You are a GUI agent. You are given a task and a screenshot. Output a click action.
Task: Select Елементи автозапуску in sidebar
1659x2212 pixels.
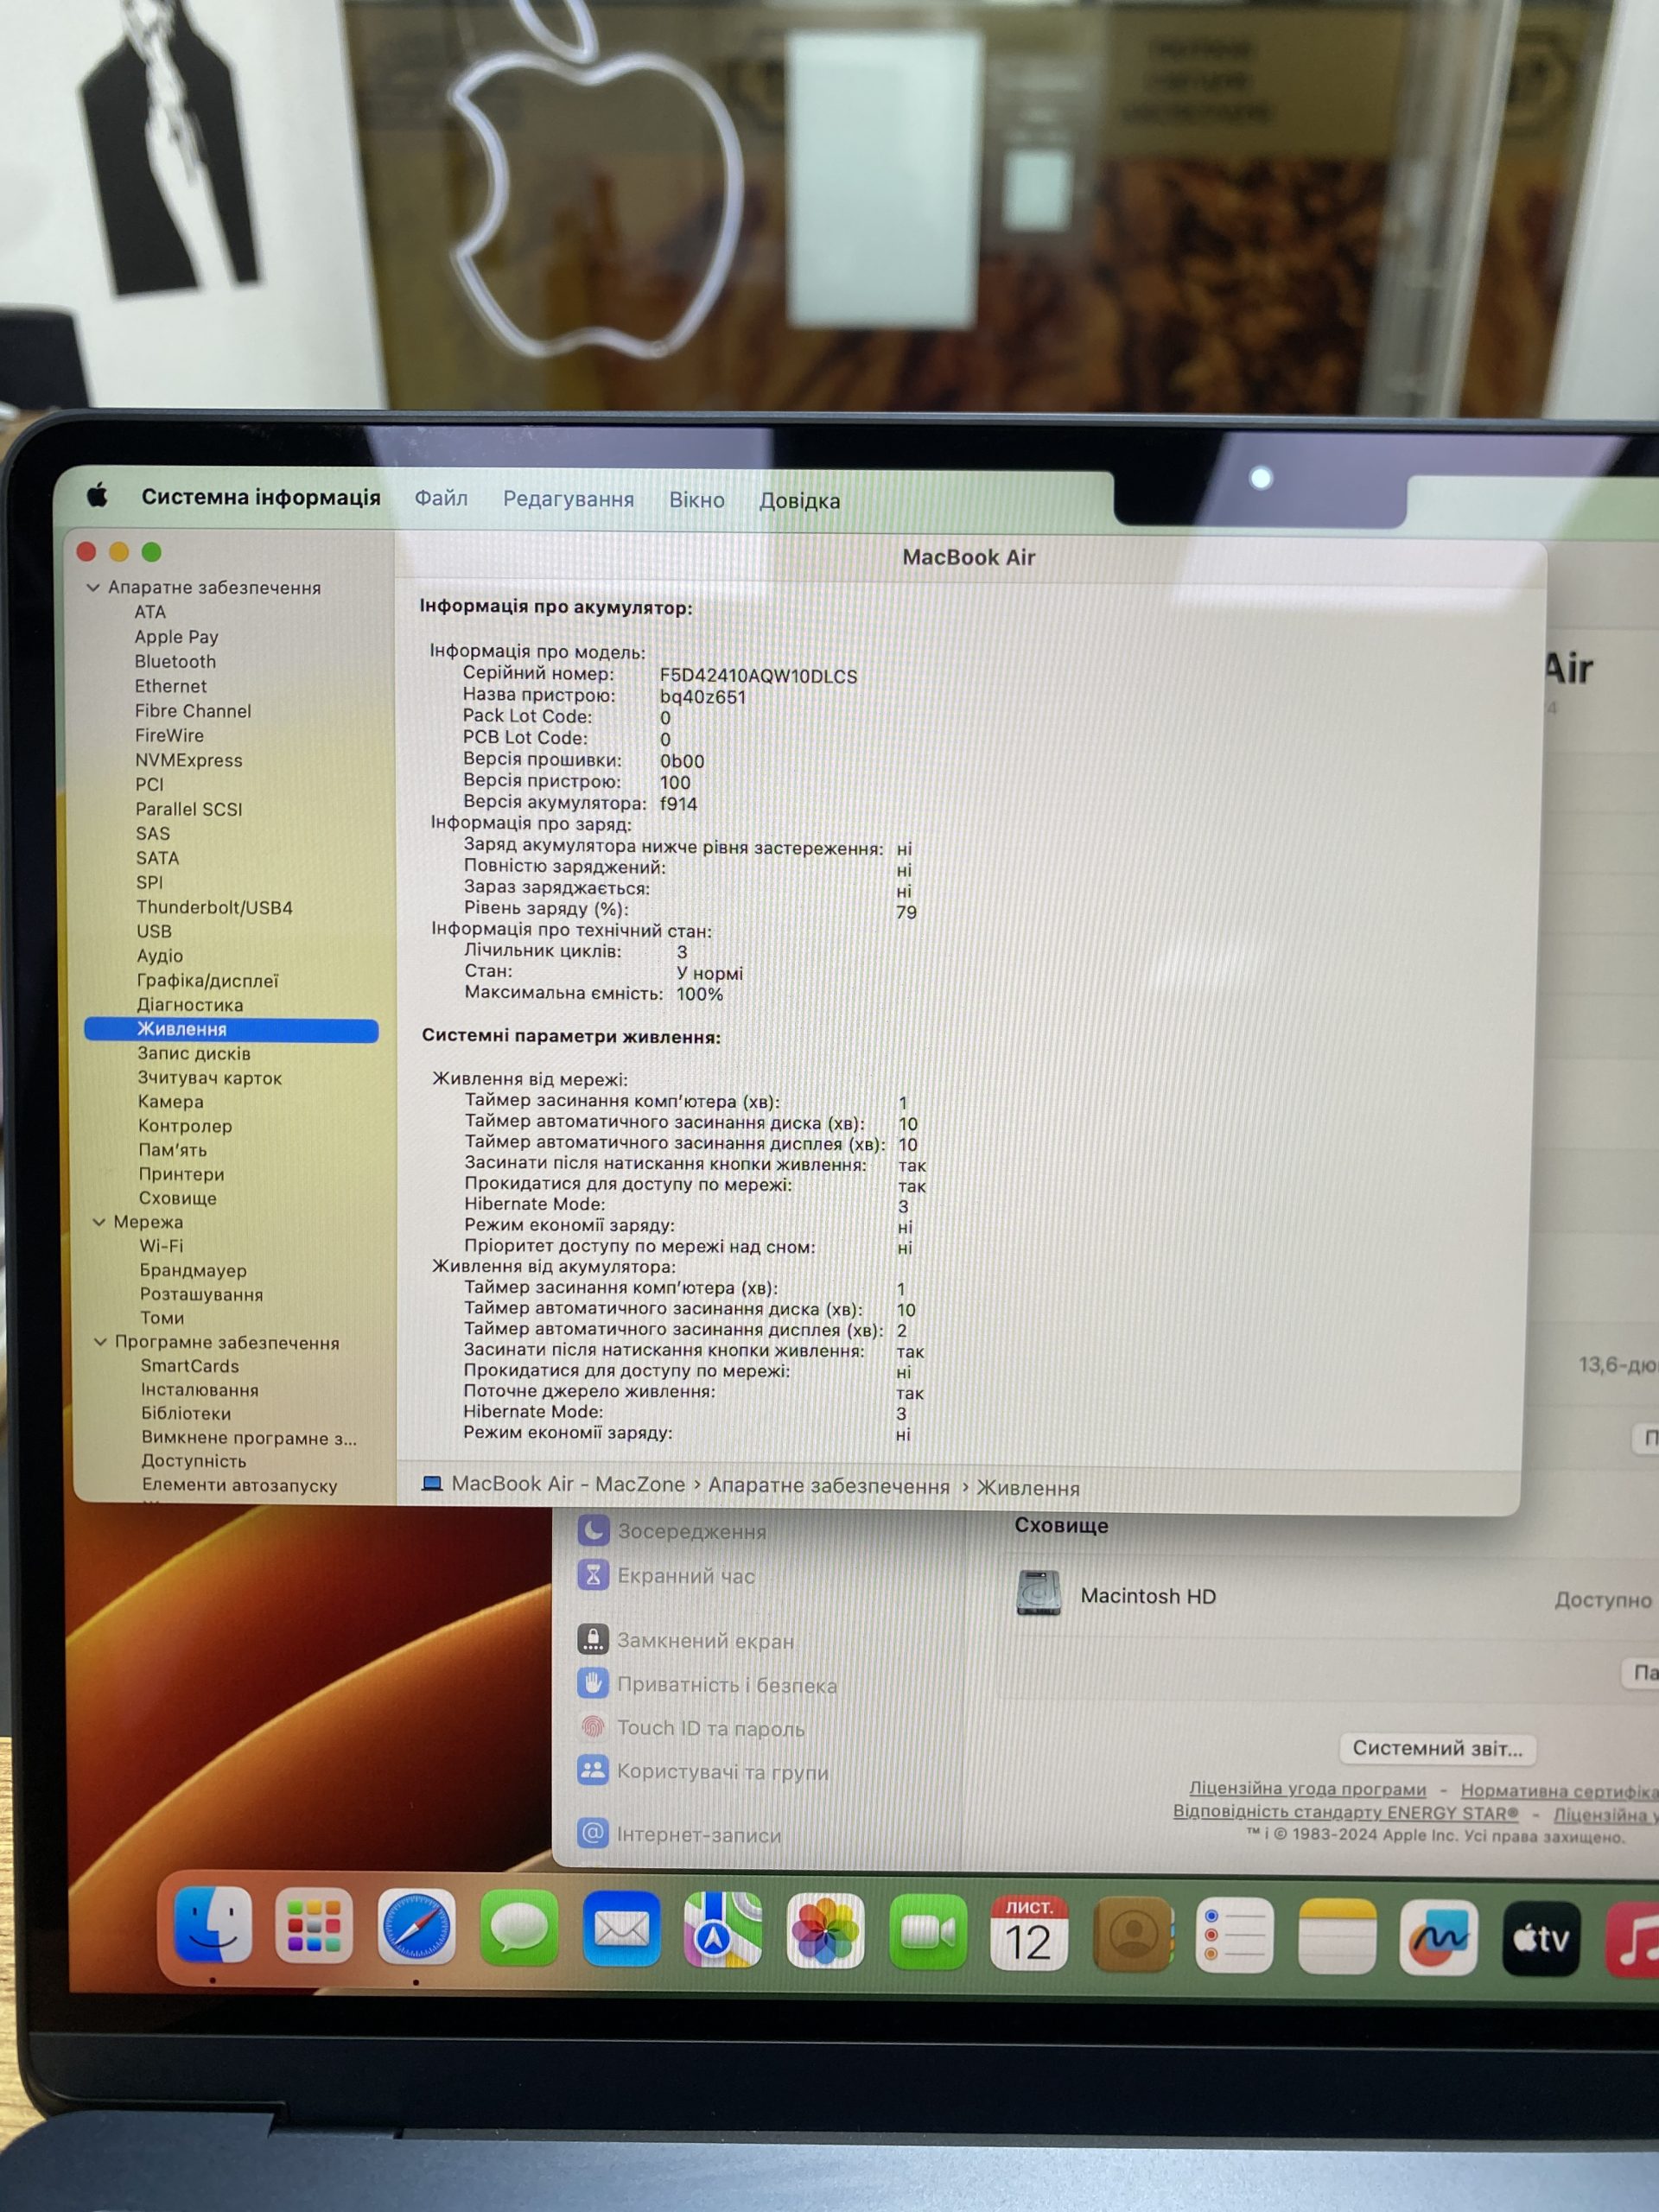coord(239,1485)
